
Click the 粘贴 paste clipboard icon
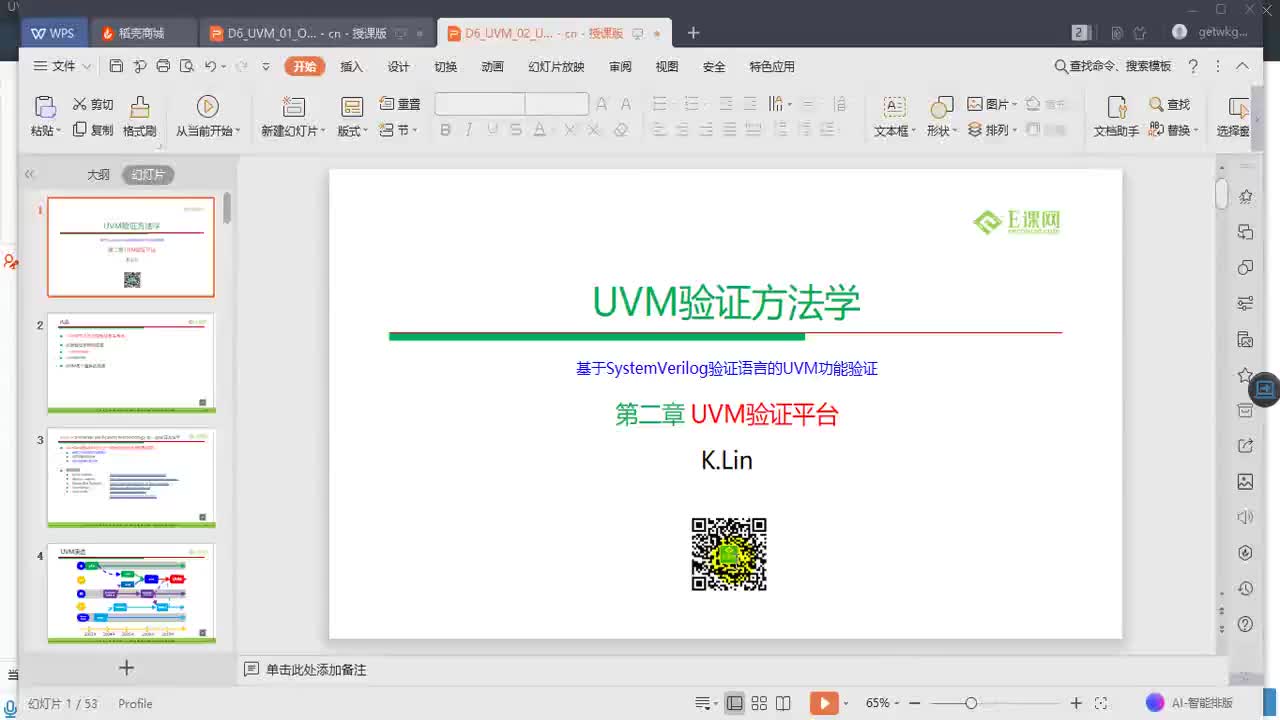coord(45,107)
